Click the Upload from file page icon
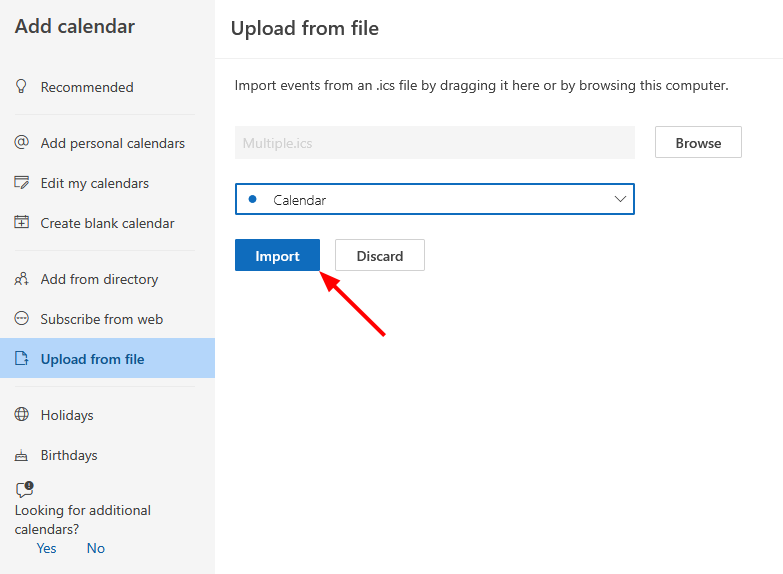783x574 pixels. click(x=21, y=359)
